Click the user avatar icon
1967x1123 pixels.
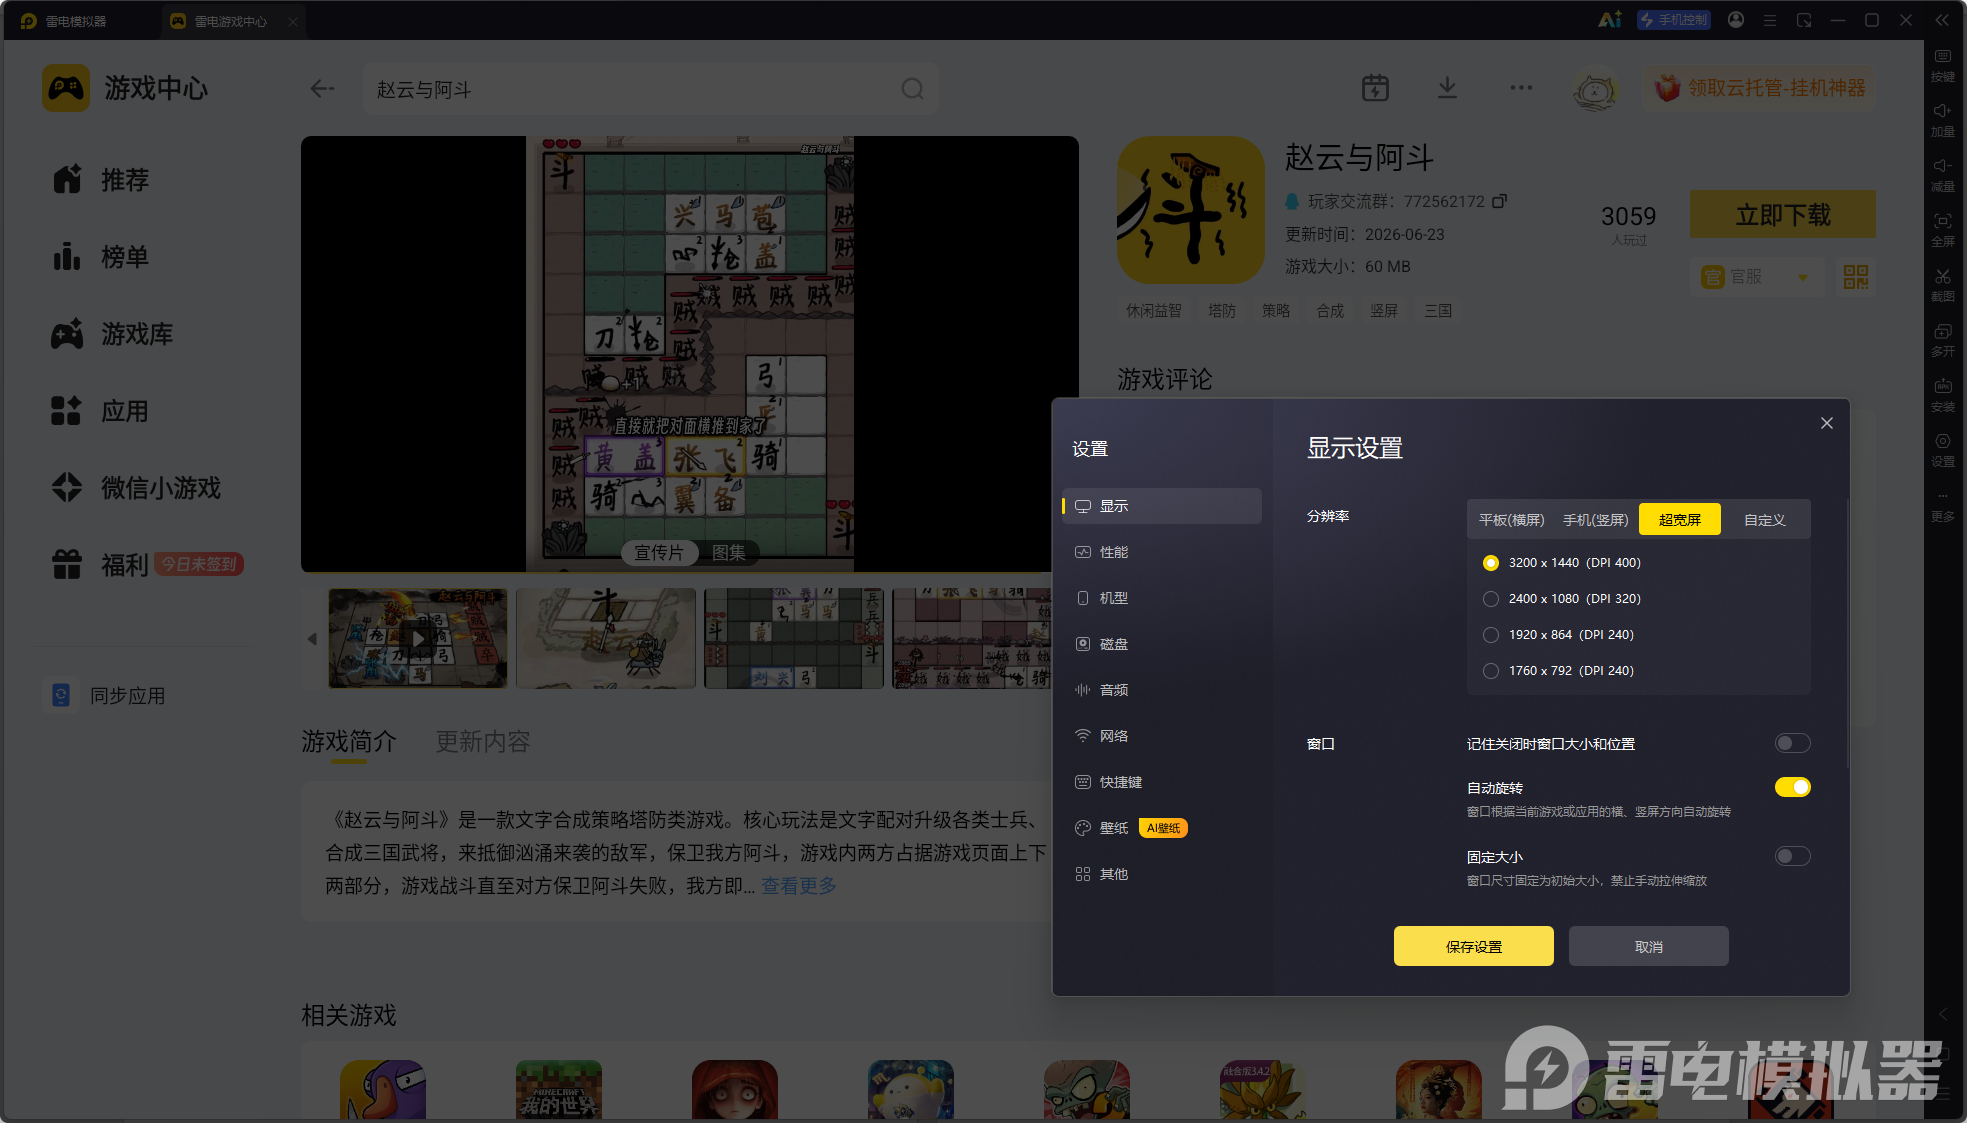pos(1595,89)
